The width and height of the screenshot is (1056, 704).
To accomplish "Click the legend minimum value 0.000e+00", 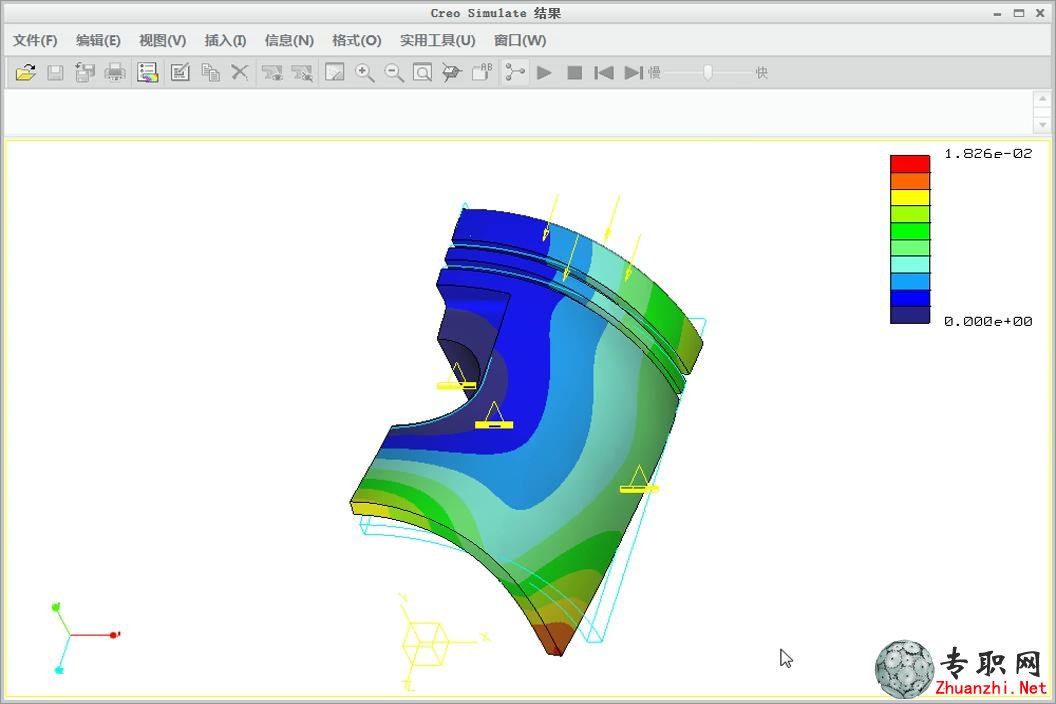I will click(x=988, y=321).
